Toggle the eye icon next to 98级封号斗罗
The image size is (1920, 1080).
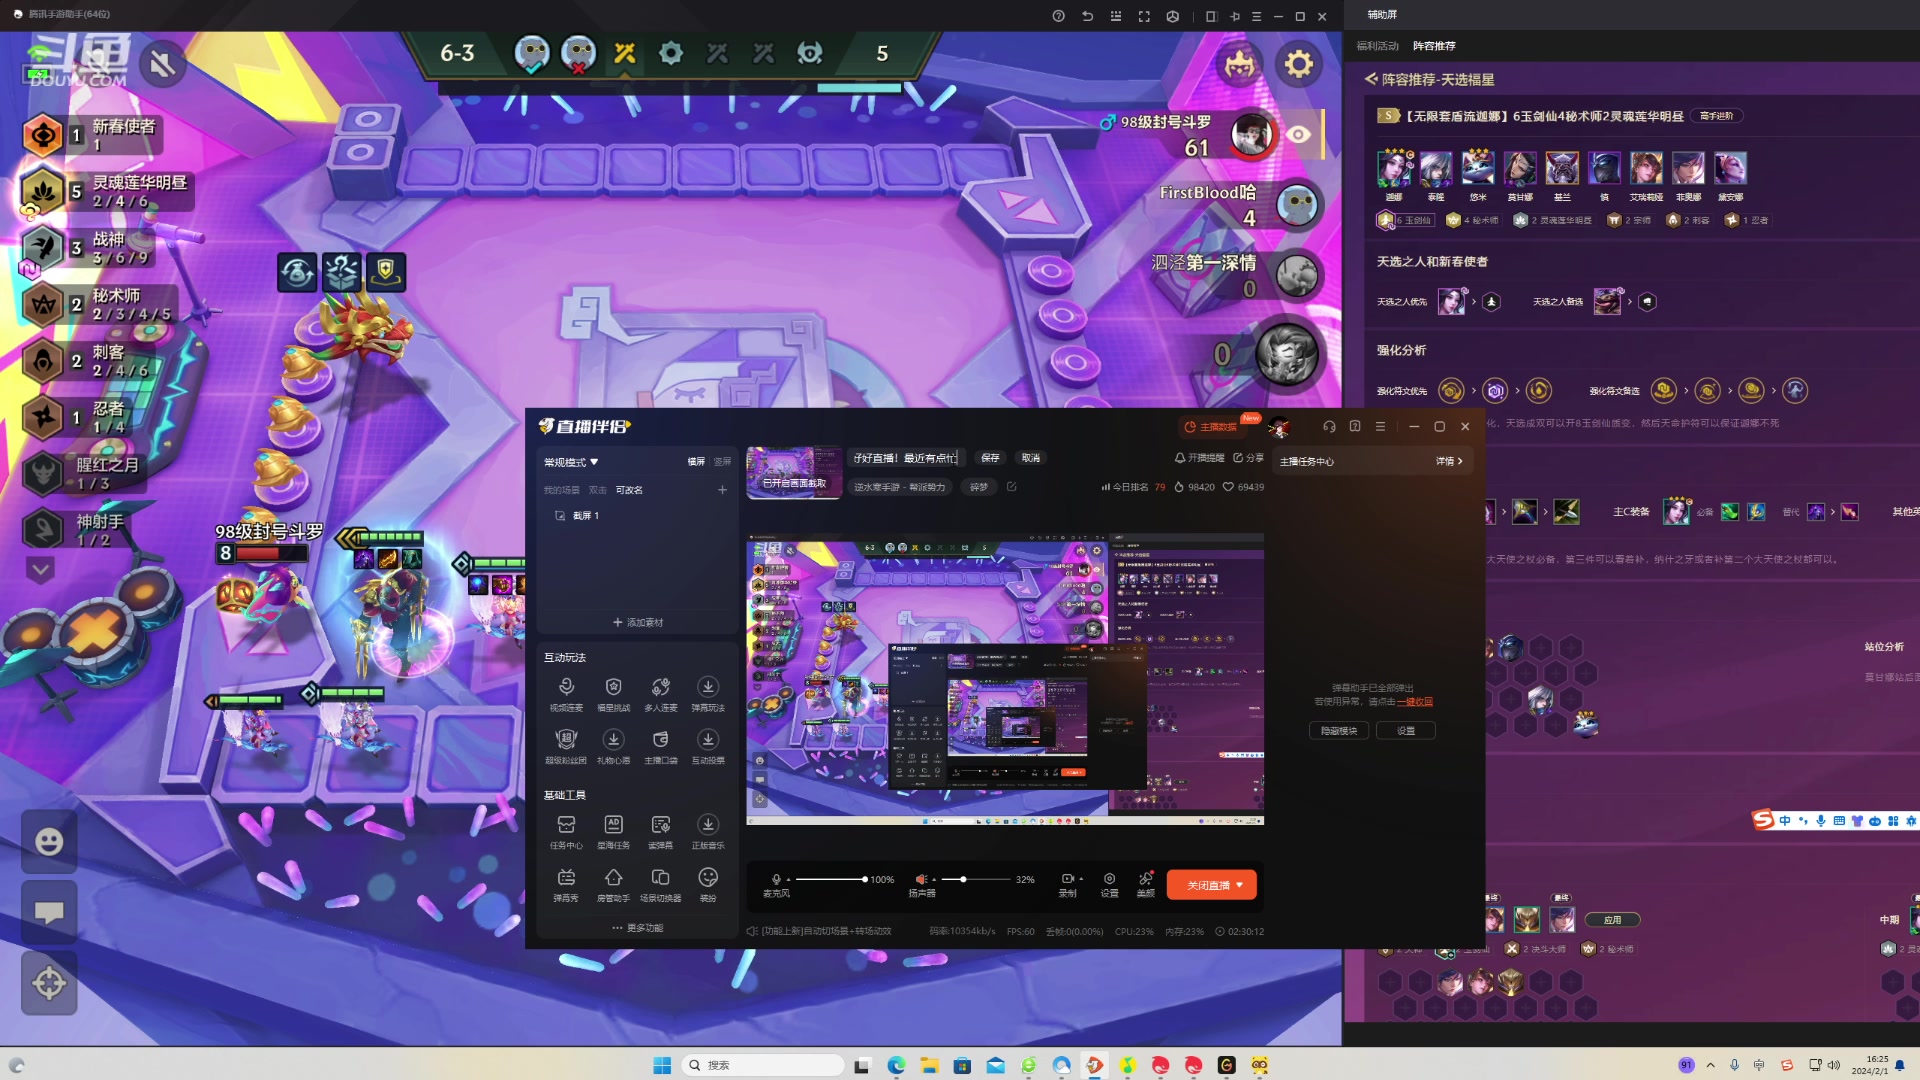click(1298, 134)
